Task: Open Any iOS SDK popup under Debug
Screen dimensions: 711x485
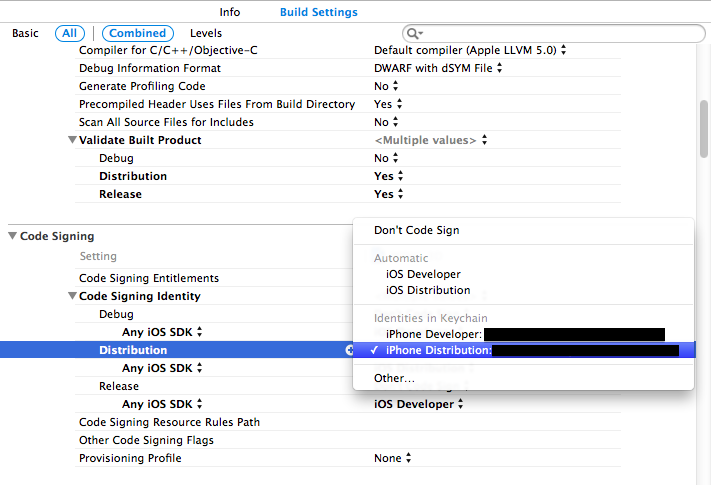Action: tap(162, 332)
